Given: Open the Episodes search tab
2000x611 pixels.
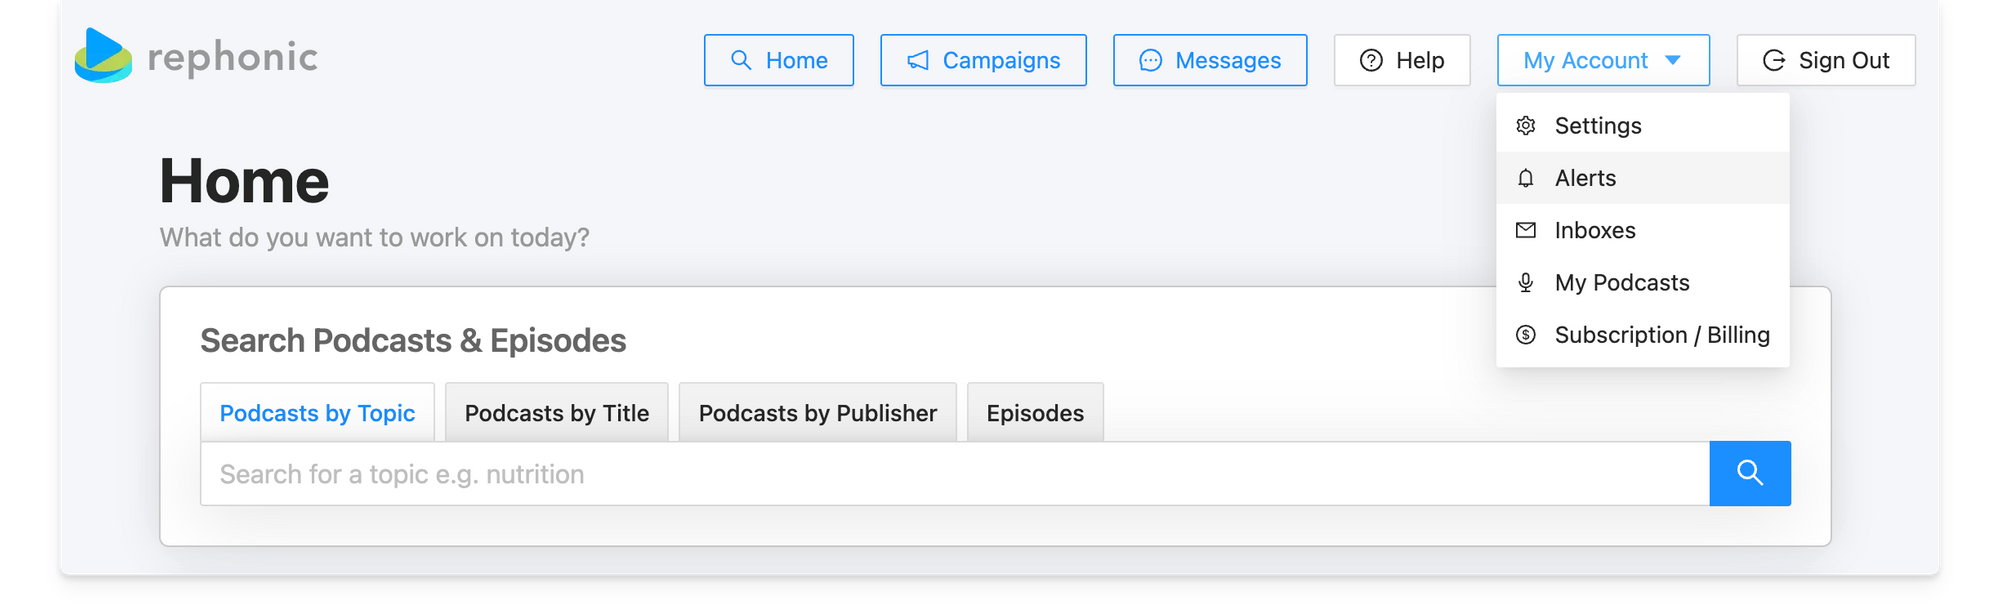Looking at the screenshot, I should (1034, 413).
